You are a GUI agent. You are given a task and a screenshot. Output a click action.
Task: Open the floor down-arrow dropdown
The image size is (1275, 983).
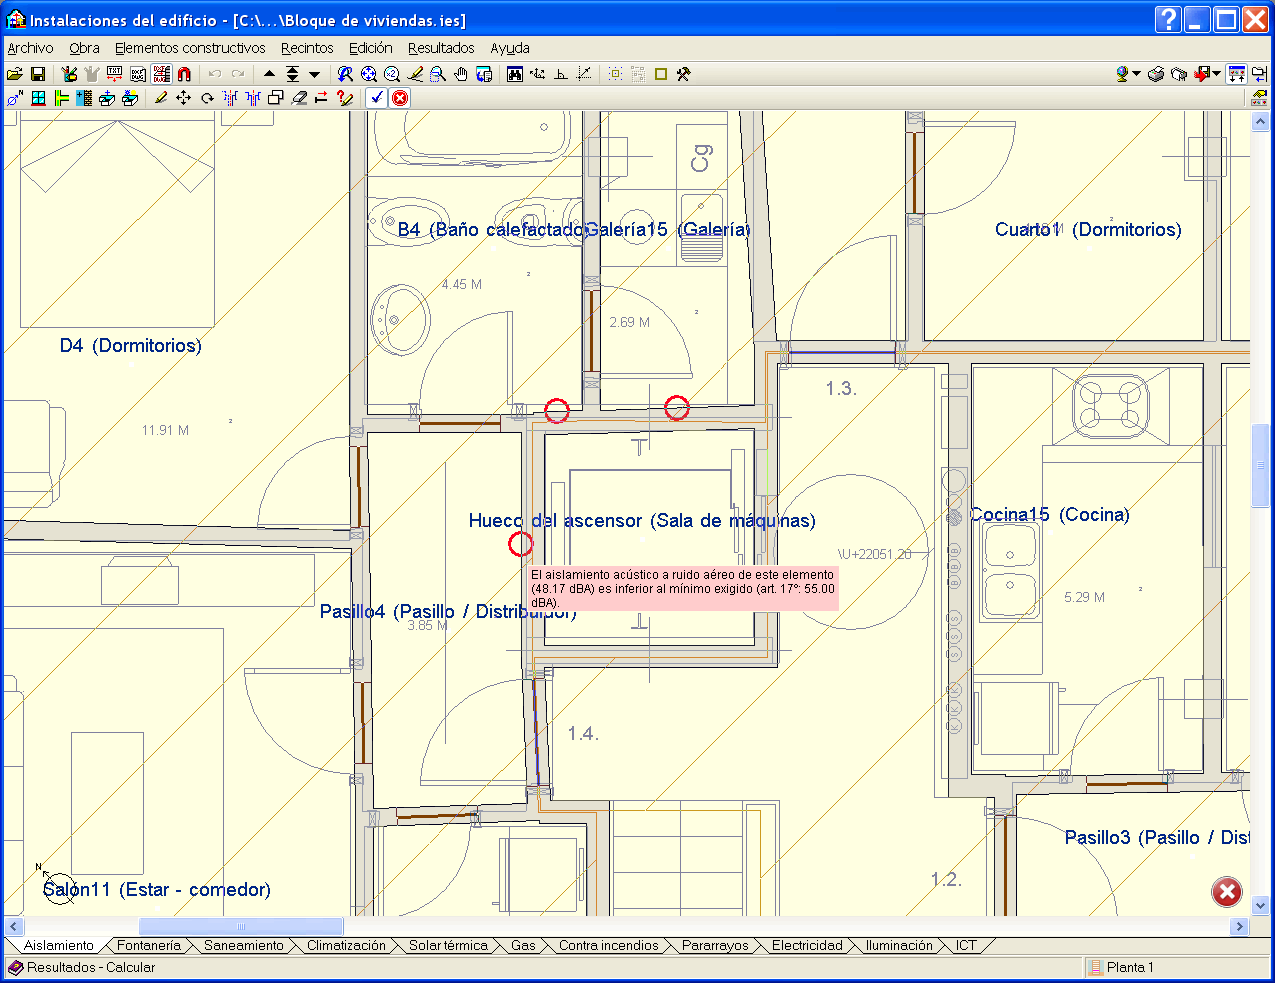315,74
